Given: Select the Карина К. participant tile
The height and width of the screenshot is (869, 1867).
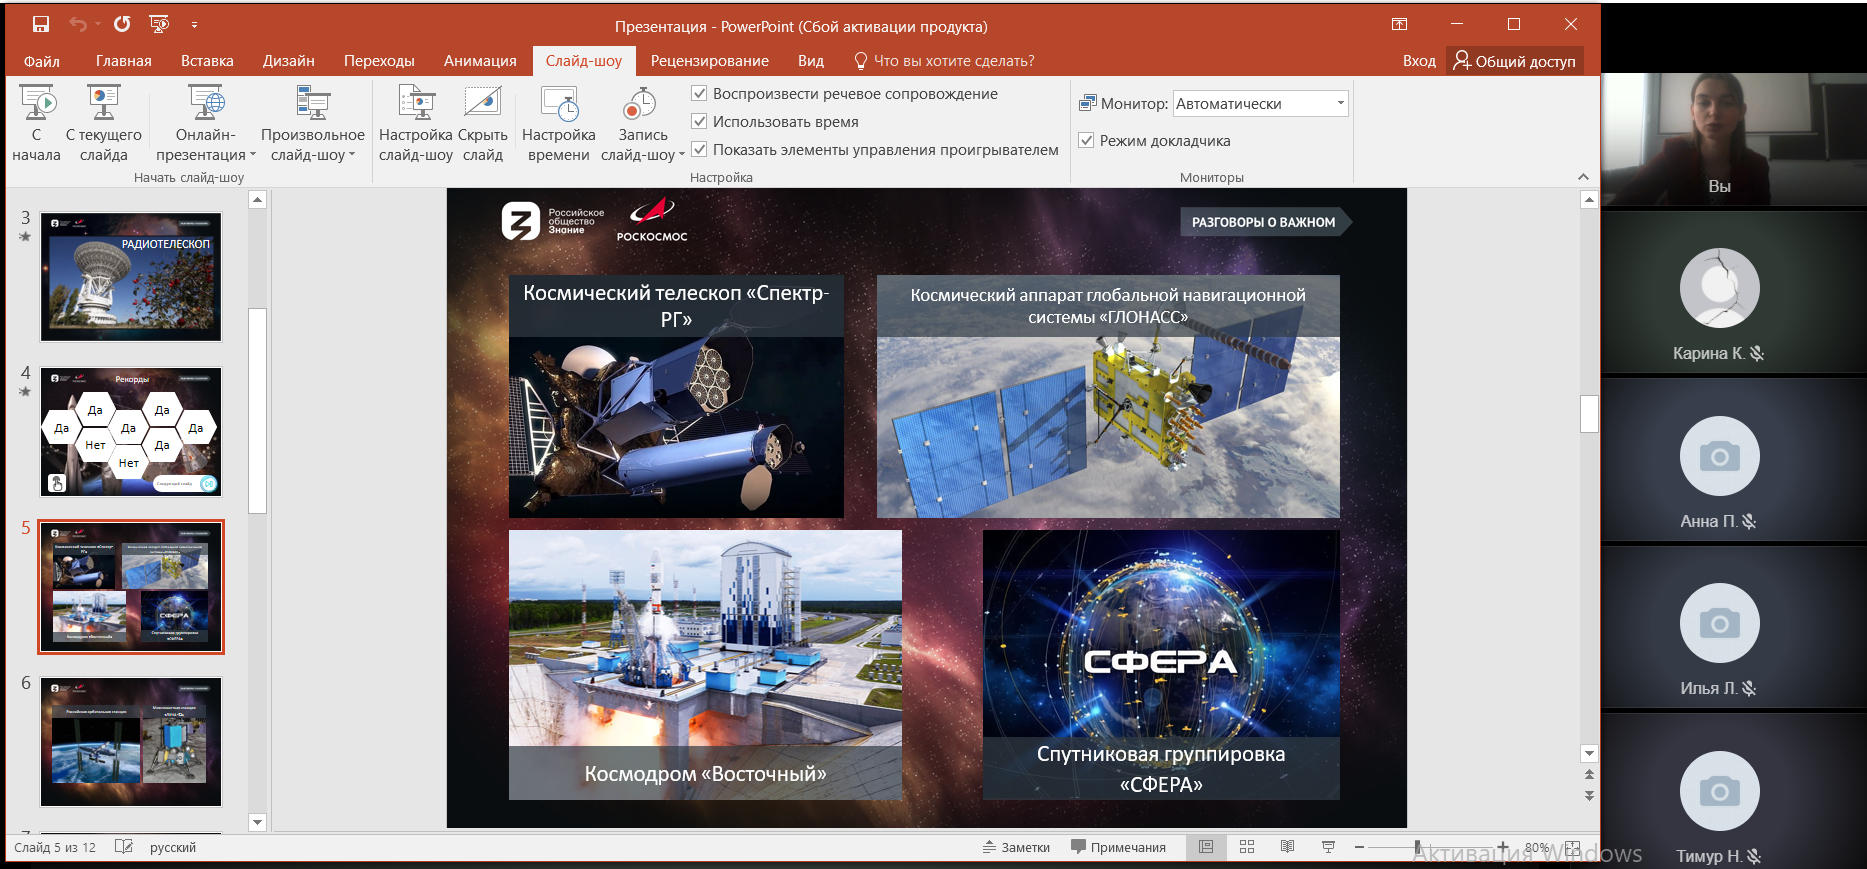Looking at the screenshot, I should click(x=1734, y=293).
